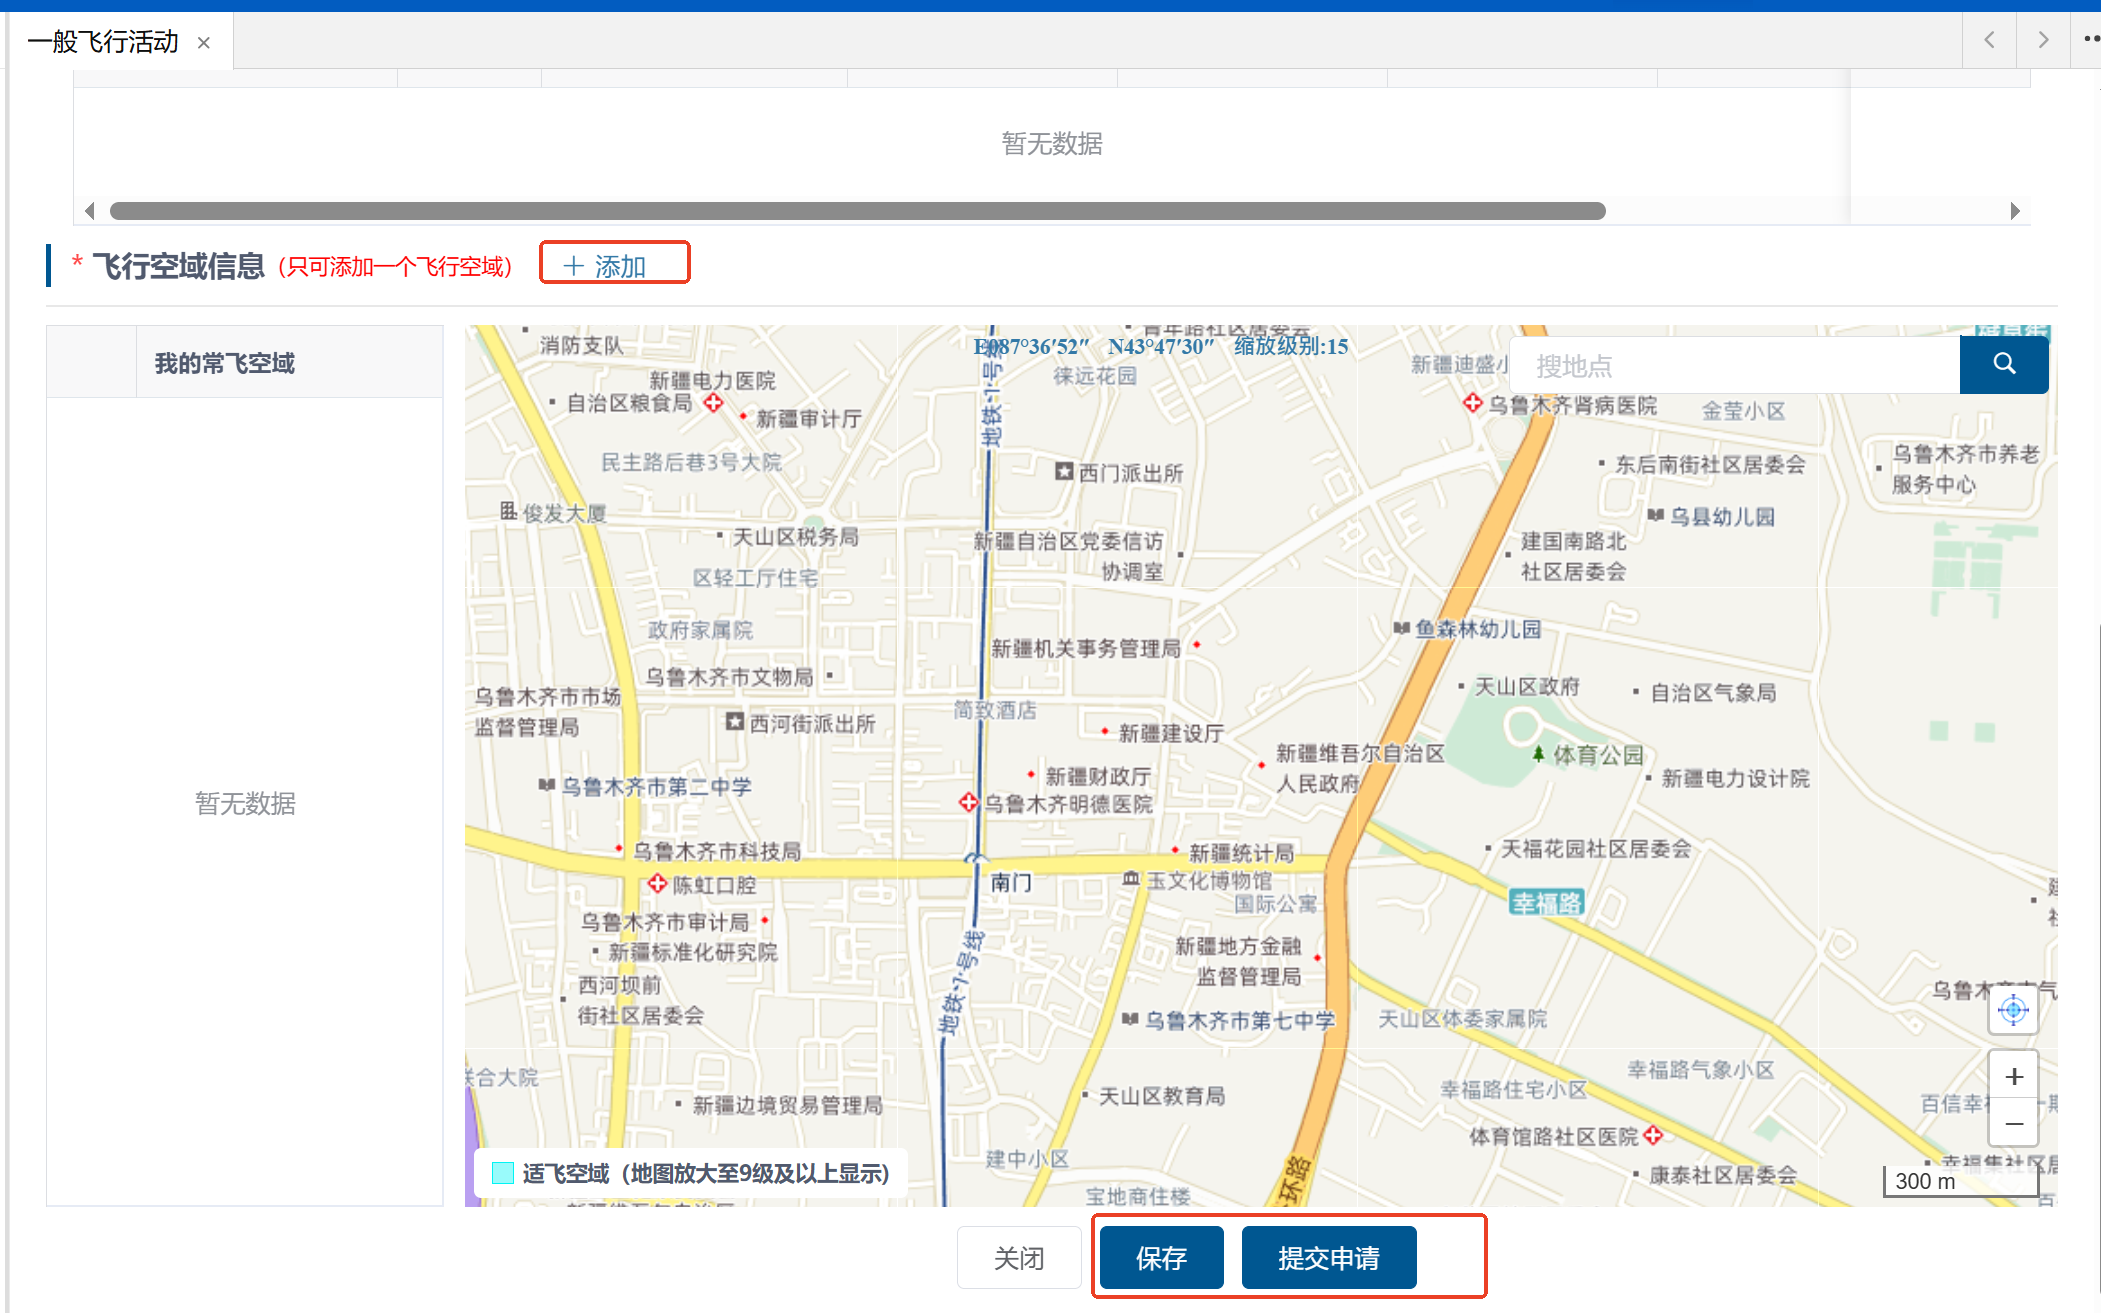
Task: Click the 自治区气象局 map label
Action: pyautogui.click(x=1713, y=692)
